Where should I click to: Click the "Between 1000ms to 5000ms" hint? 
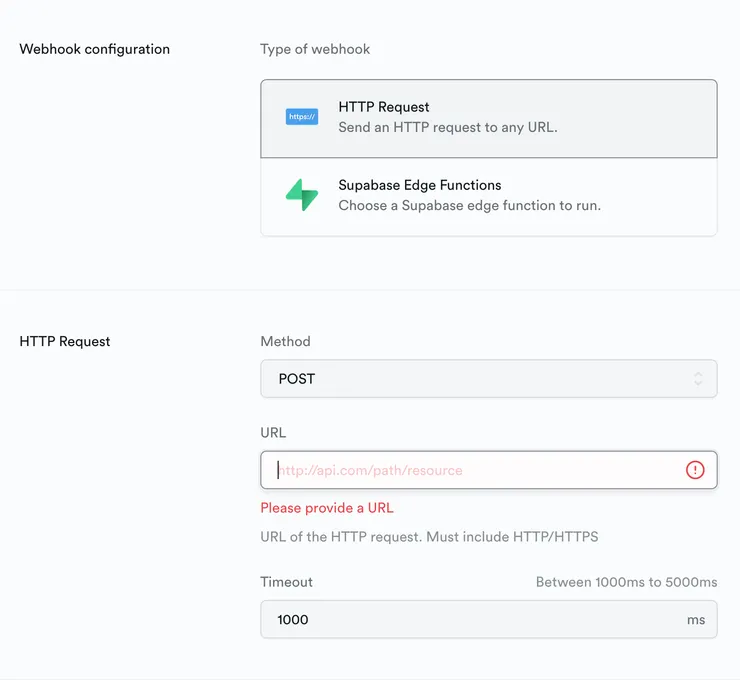click(x=626, y=582)
